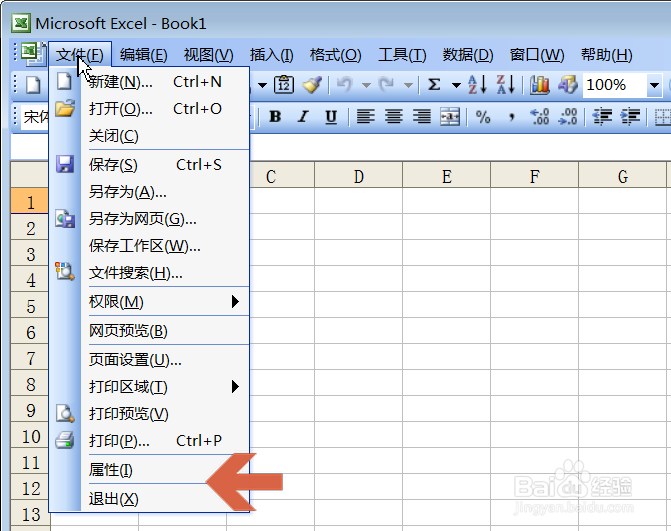Open the 窗口(W) menu
Image resolution: width=671 pixels, height=531 pixels.
537,55
